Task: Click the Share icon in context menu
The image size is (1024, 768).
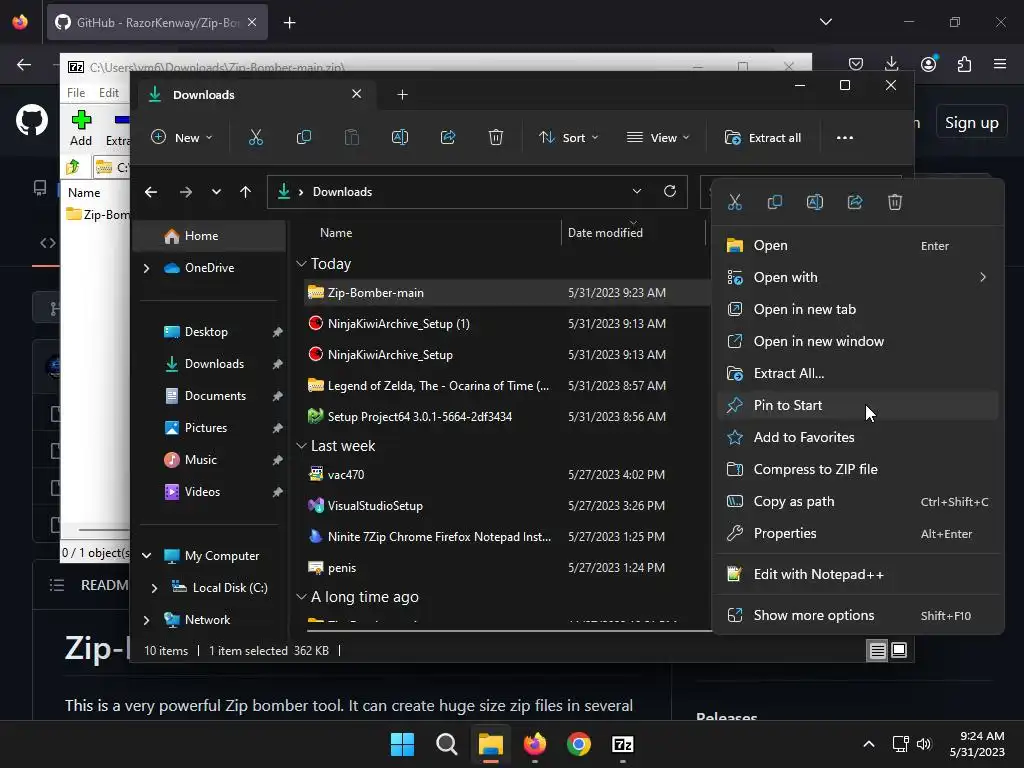Action: click(855, 202)
